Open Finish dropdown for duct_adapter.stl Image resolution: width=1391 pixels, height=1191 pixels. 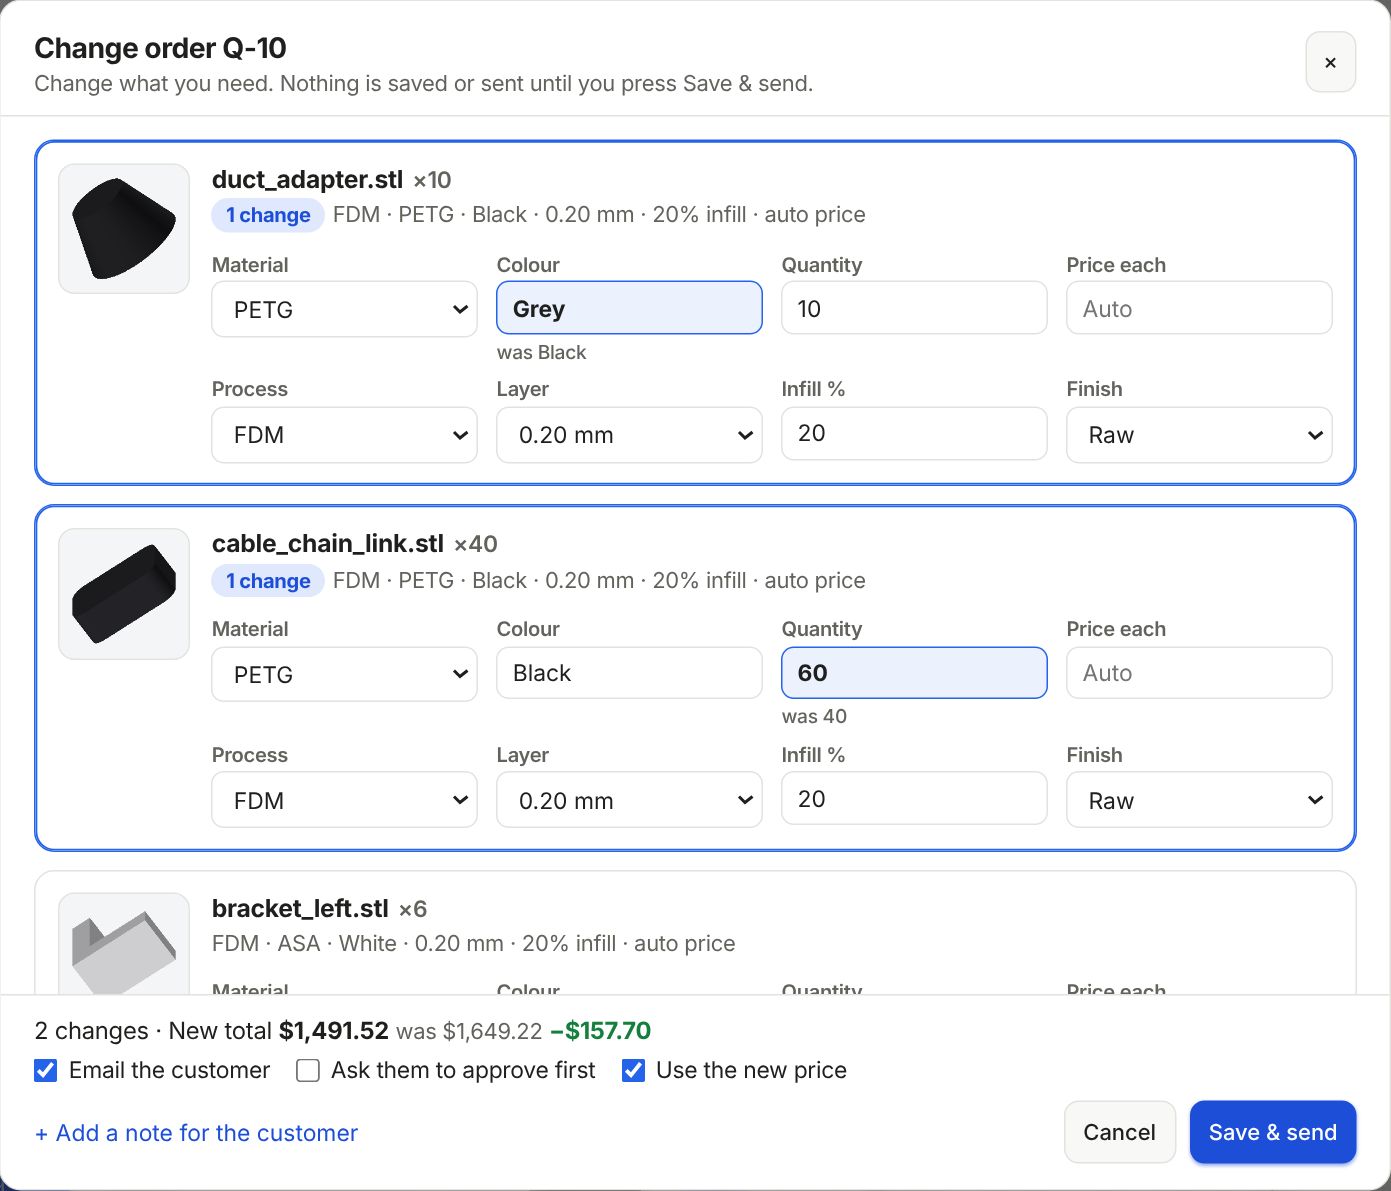click(1199, 435)
